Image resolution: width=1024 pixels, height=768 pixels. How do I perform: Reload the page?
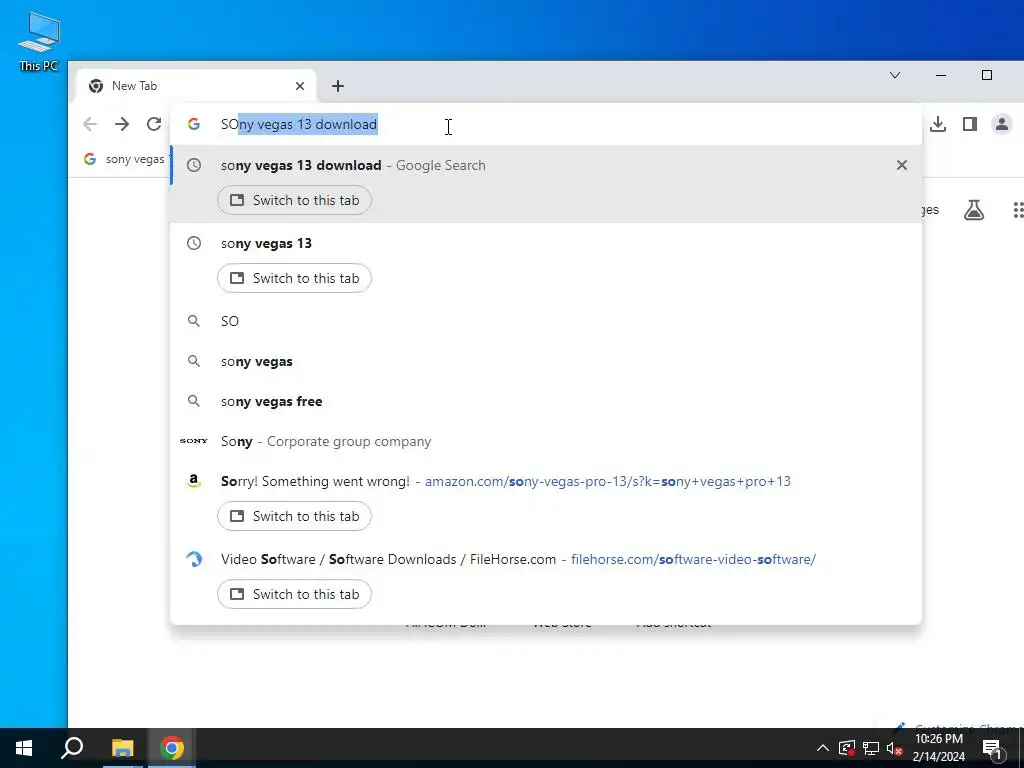coord(153,124)
